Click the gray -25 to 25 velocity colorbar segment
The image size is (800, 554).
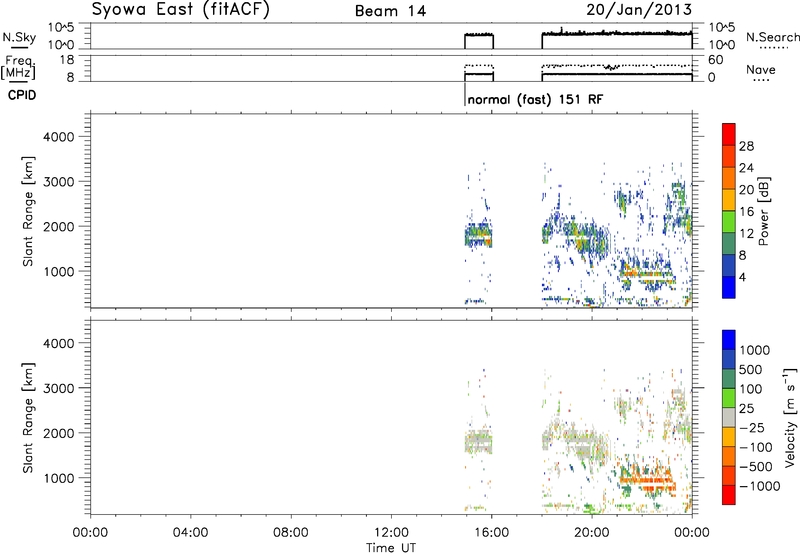(x=729, y=417)
